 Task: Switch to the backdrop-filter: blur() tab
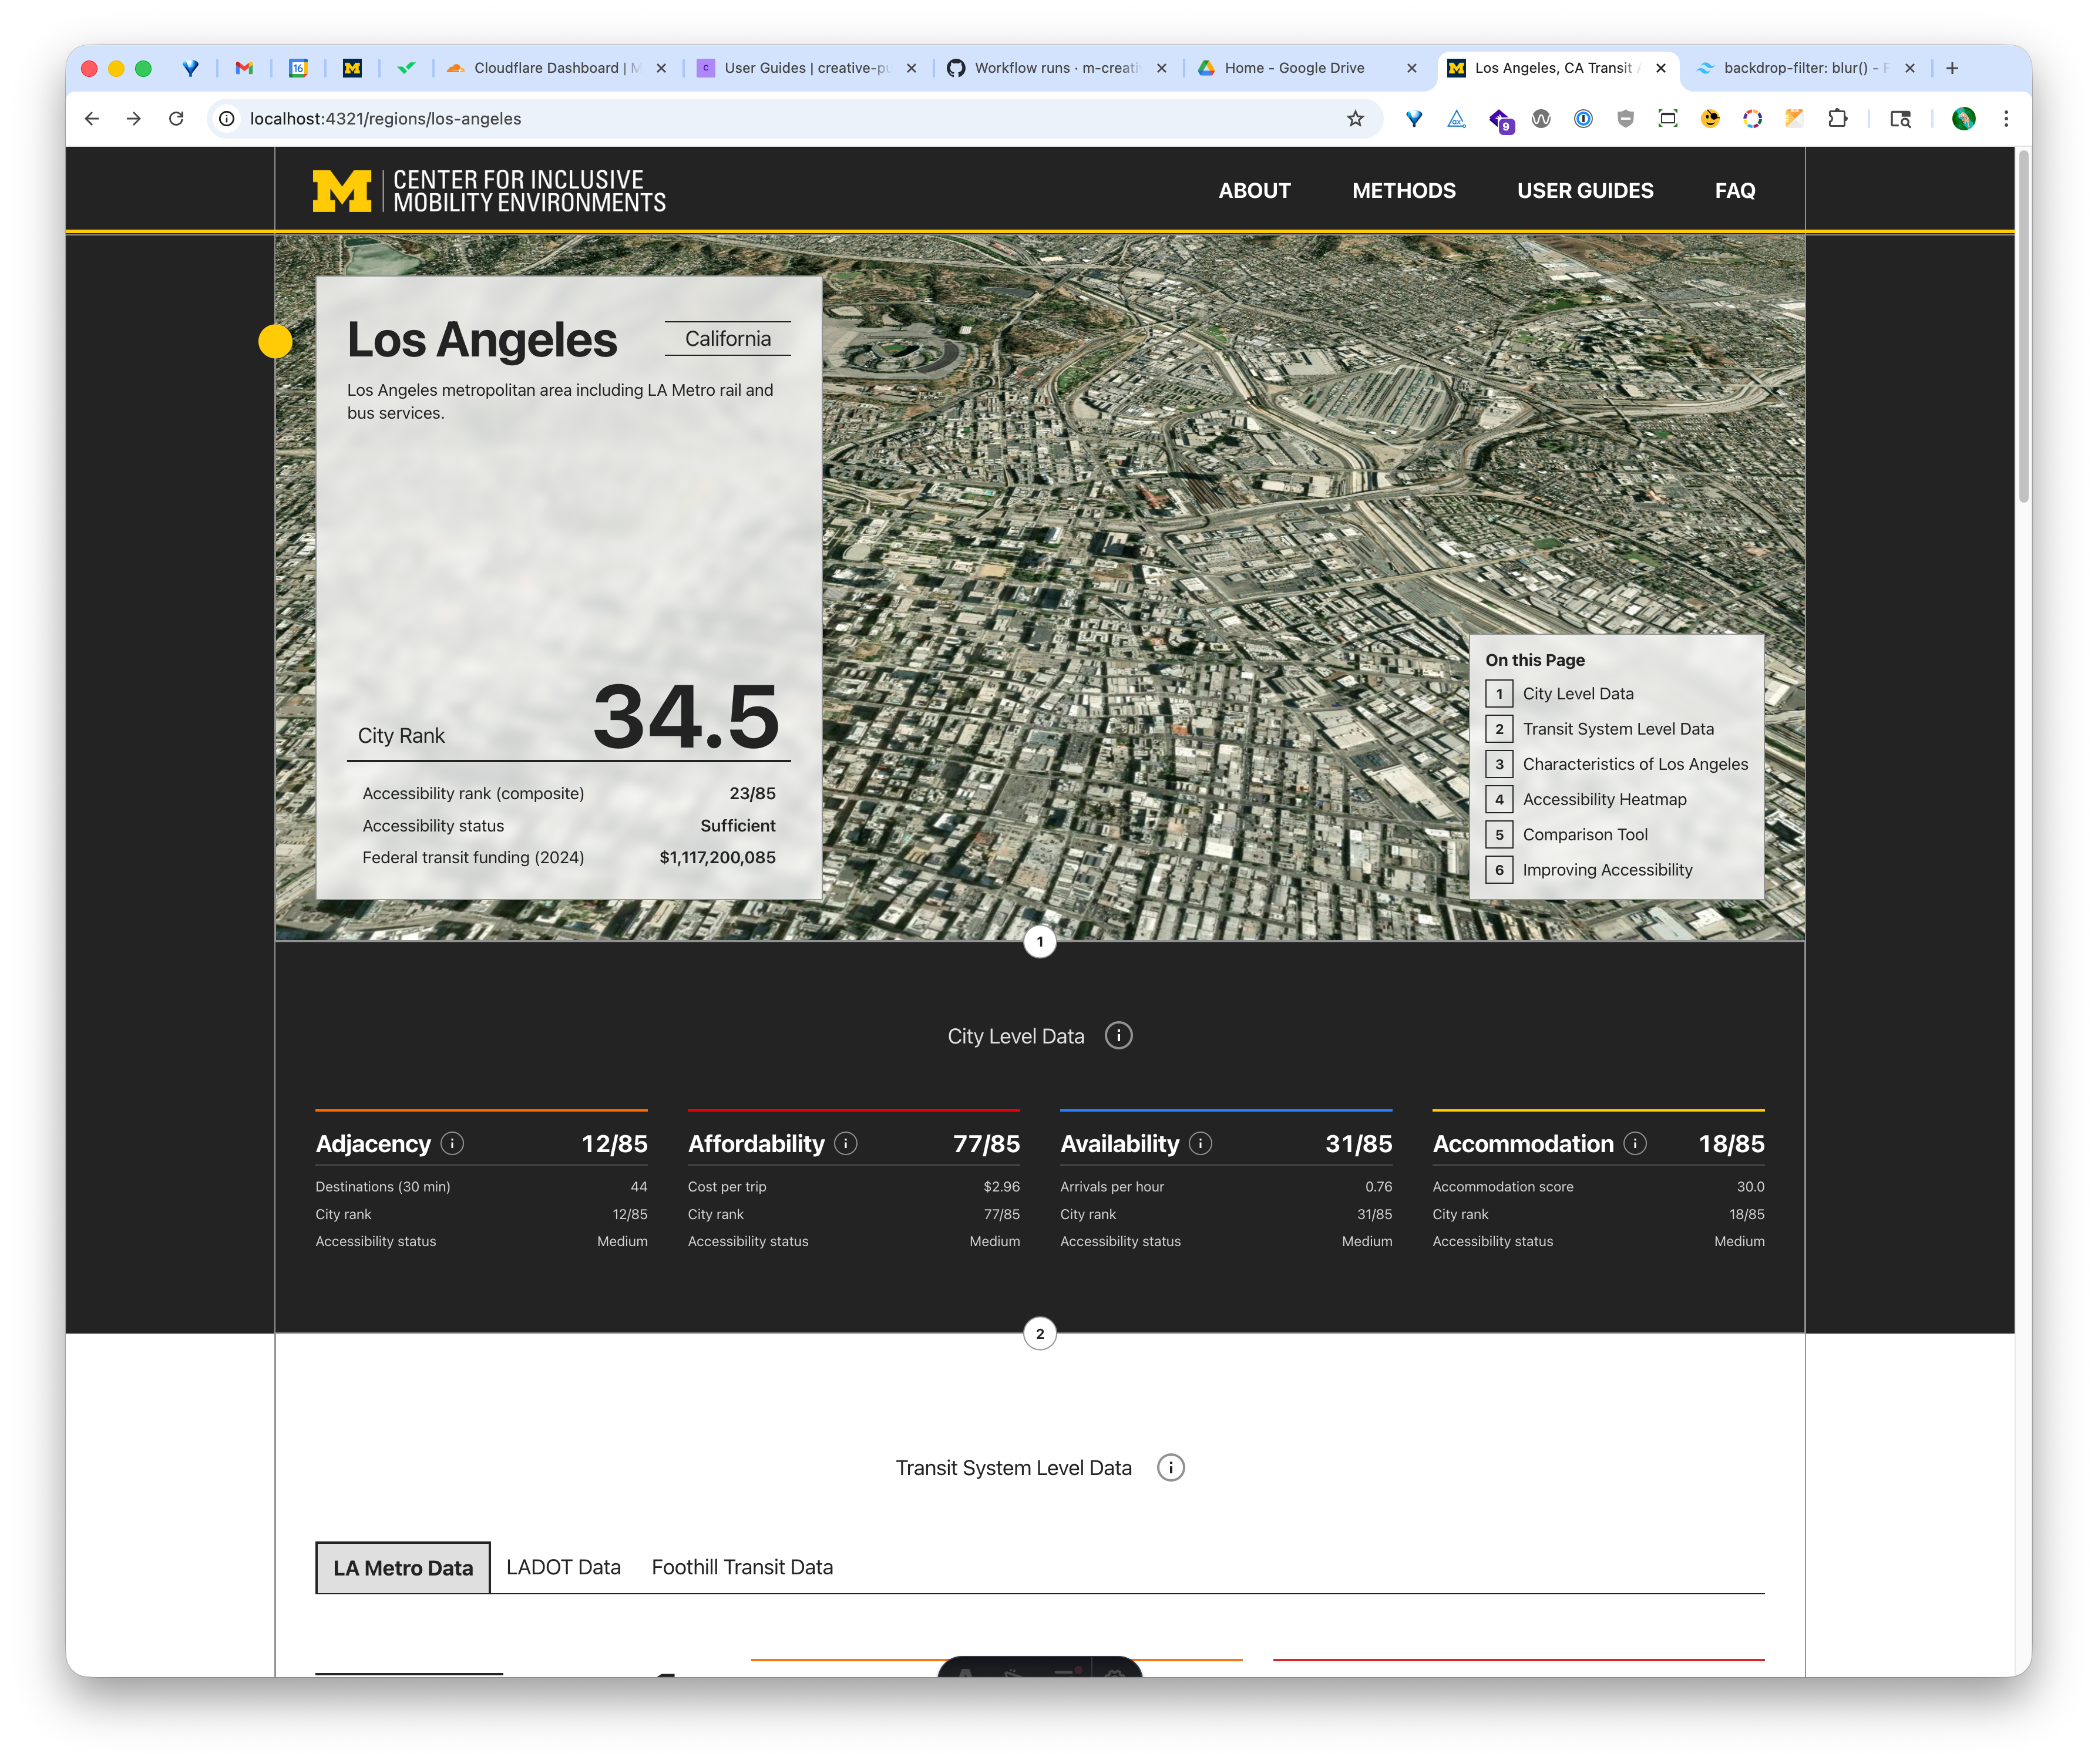(1806, 68)
